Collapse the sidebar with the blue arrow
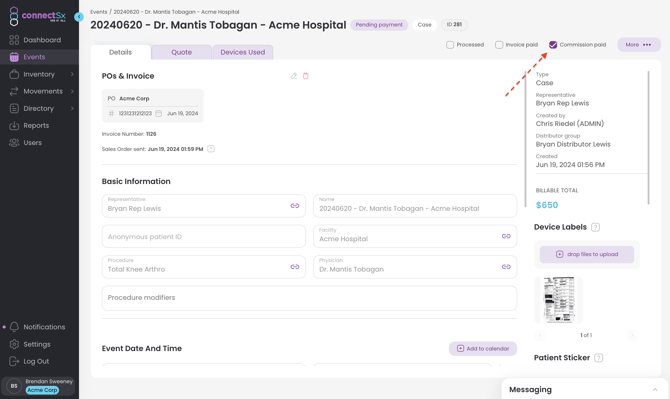Screen dimensions: 670x399 point(79,17)
